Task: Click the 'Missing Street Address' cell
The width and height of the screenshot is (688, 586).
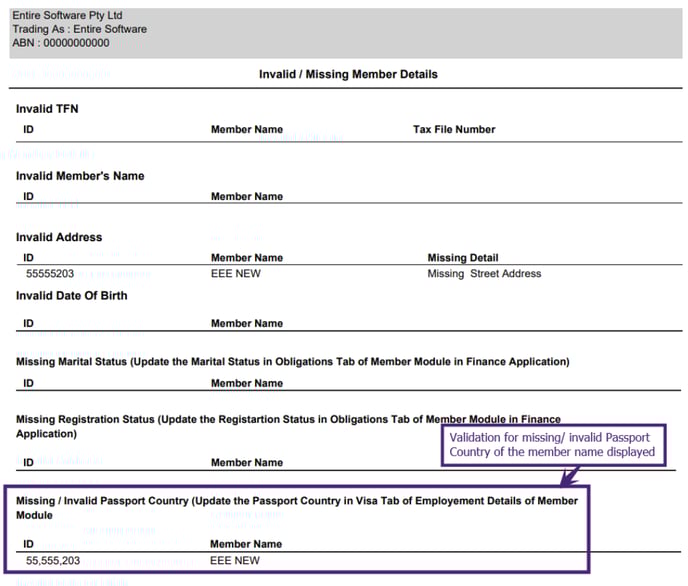Action: [484, 274]
